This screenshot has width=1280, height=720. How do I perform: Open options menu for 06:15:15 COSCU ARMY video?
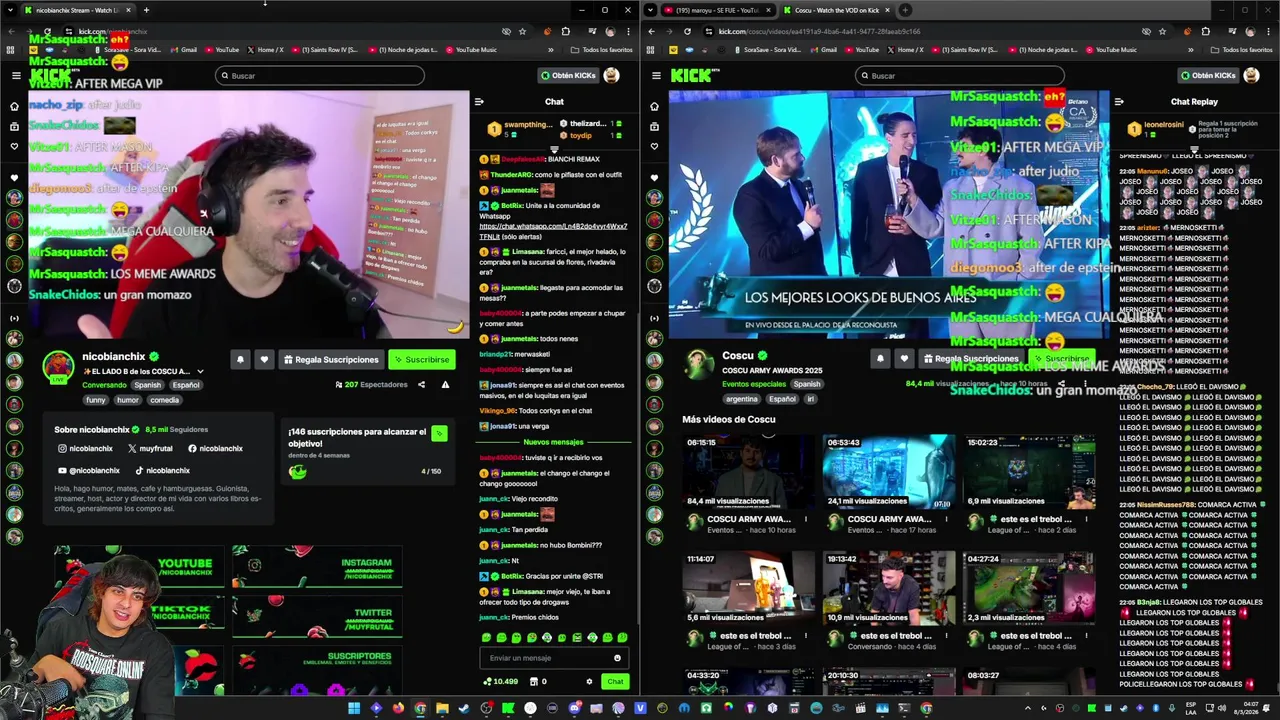click(x=806, y=519)
